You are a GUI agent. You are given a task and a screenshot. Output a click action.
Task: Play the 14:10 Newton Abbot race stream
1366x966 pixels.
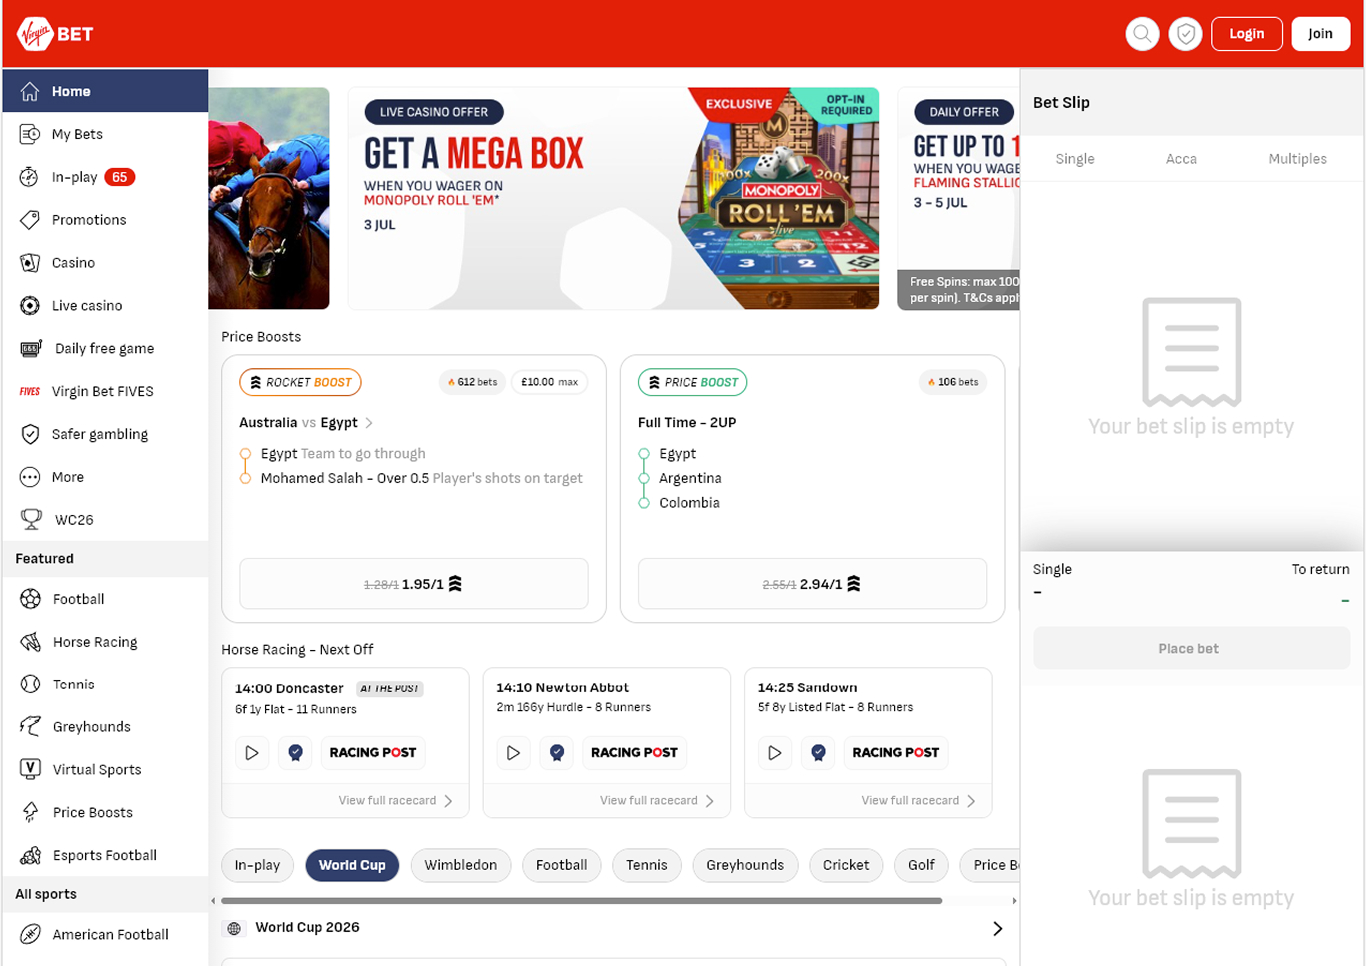[513, 752]
